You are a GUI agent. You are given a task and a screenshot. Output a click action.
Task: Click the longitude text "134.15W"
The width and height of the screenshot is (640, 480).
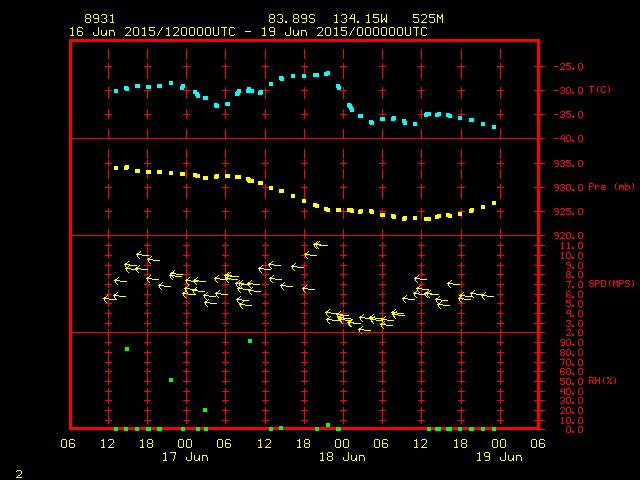point(360,19)
